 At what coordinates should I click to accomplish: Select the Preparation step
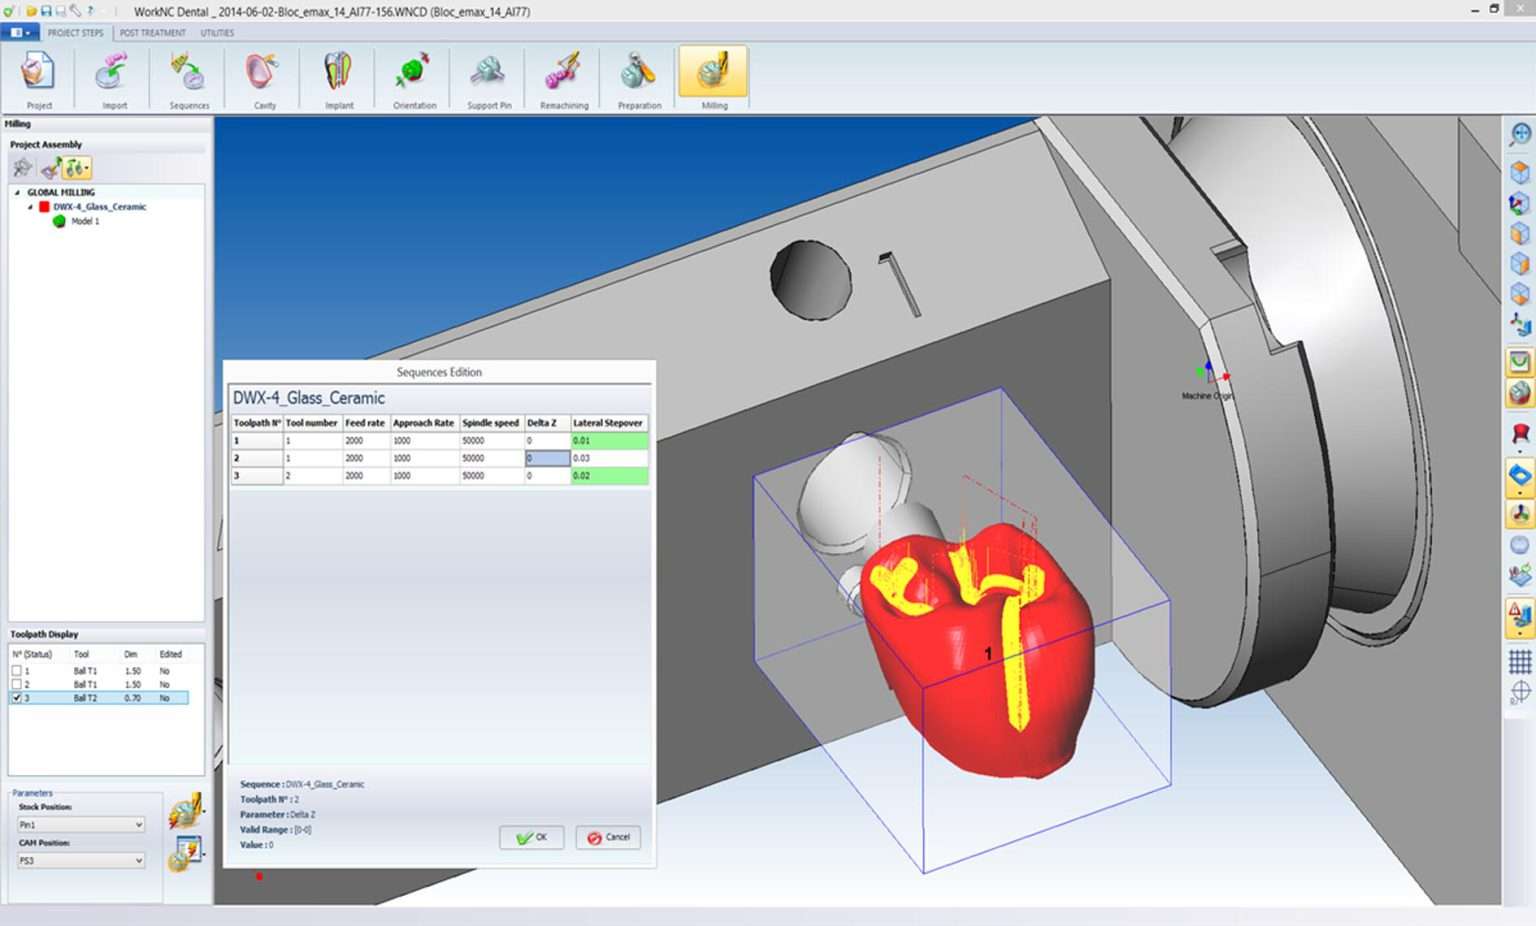pyautogui.click(x=638, y=78)
